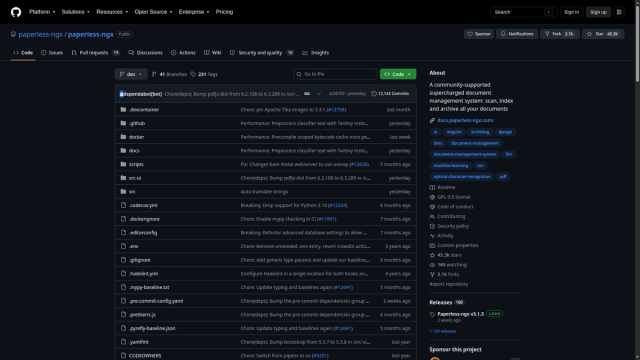Open the .devcontainer folder icon
The height and width of the screenshot is (360, 640).
pos(123,109)
